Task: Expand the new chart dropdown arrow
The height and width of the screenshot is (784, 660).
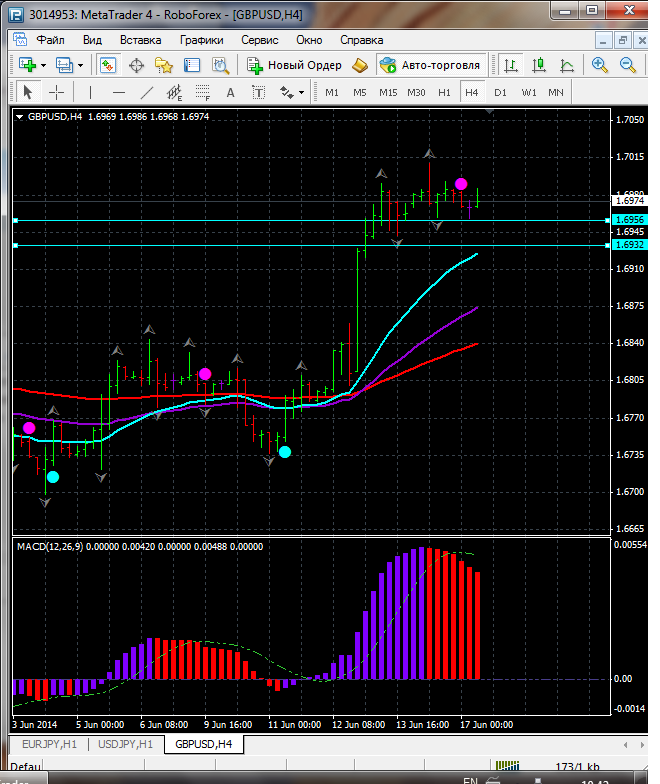Action: [43, 65]
